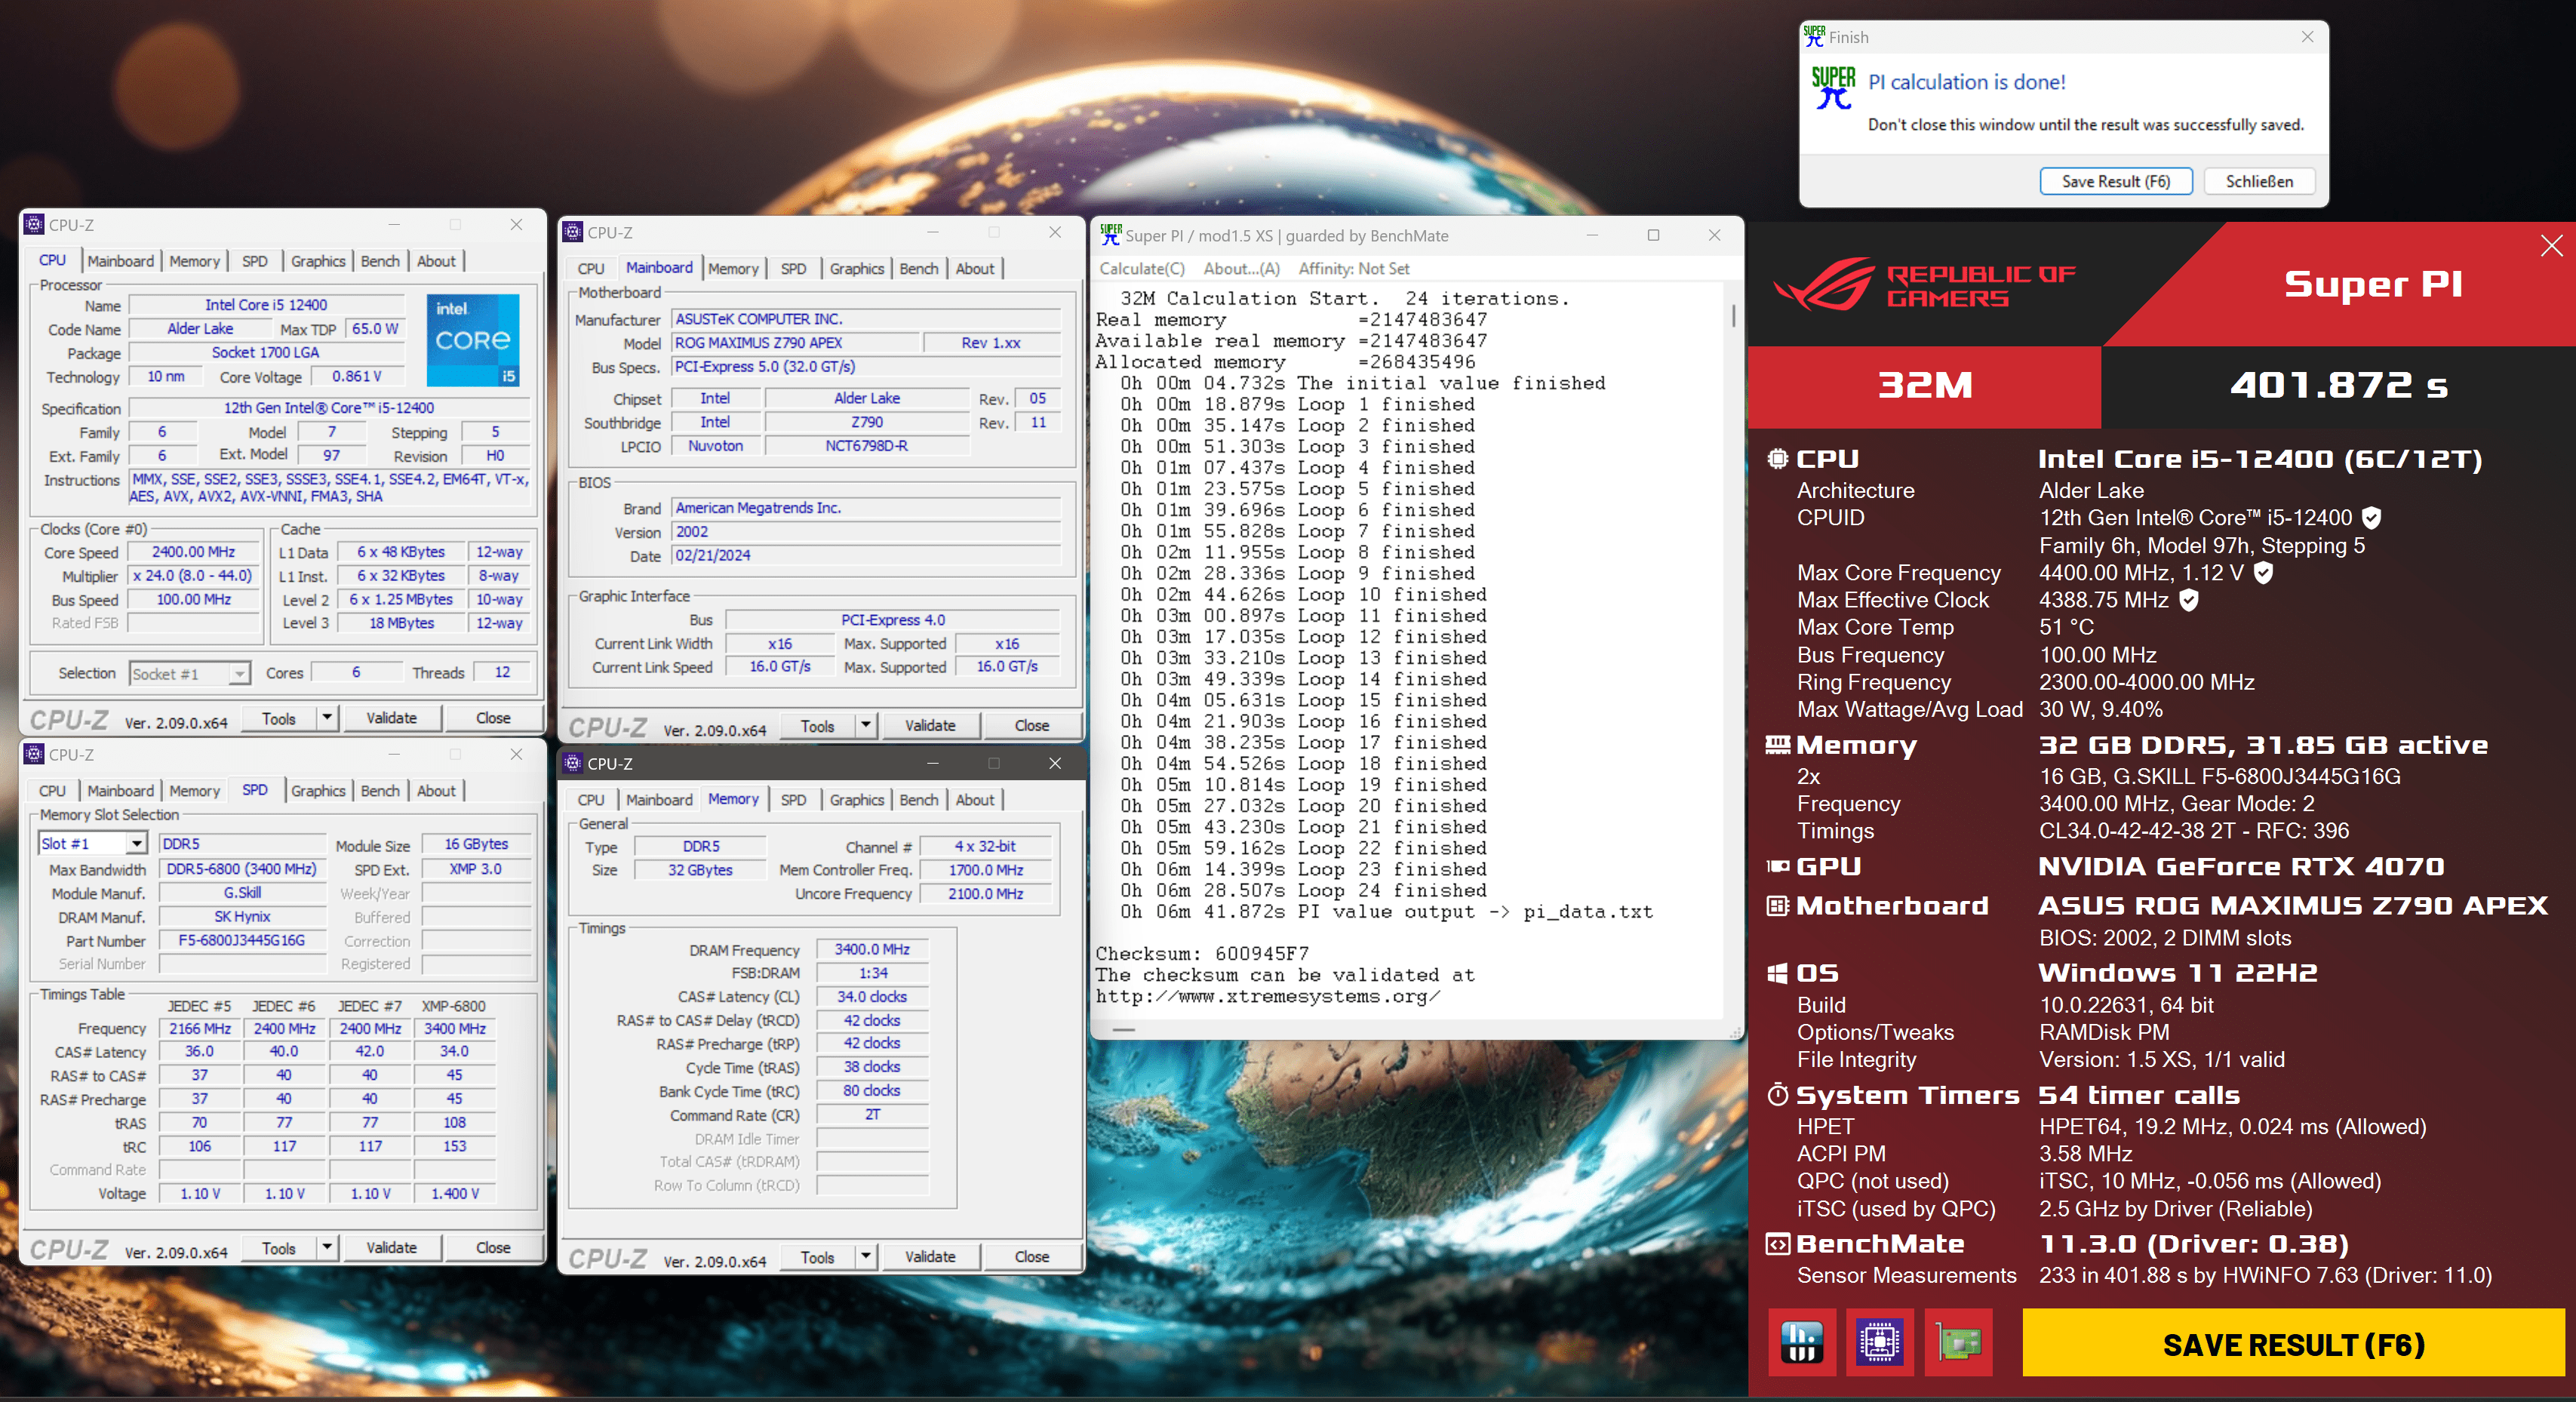
Task: Open the Graphics tab in SPD window
Action: point(318,791)
